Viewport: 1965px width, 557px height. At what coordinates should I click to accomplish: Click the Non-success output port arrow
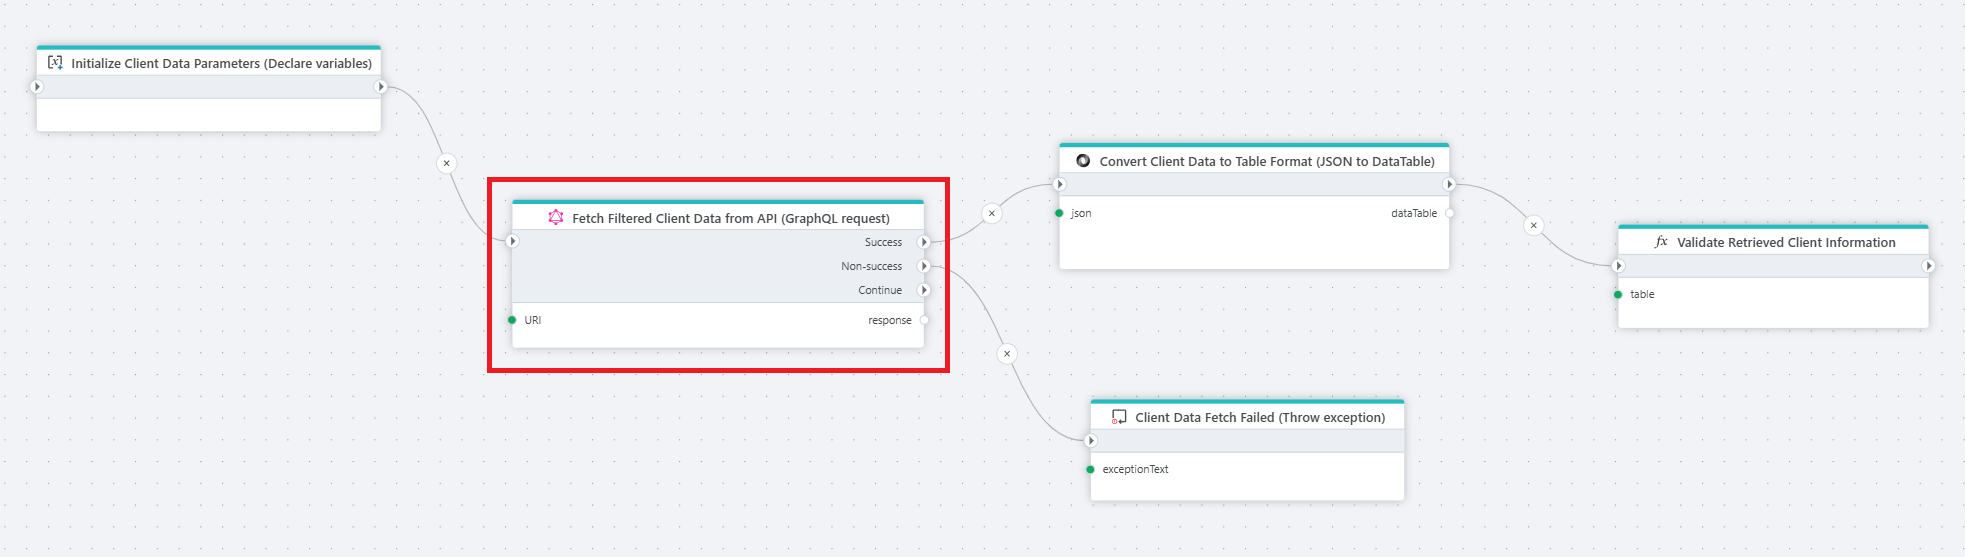click(x=924, y=266)
